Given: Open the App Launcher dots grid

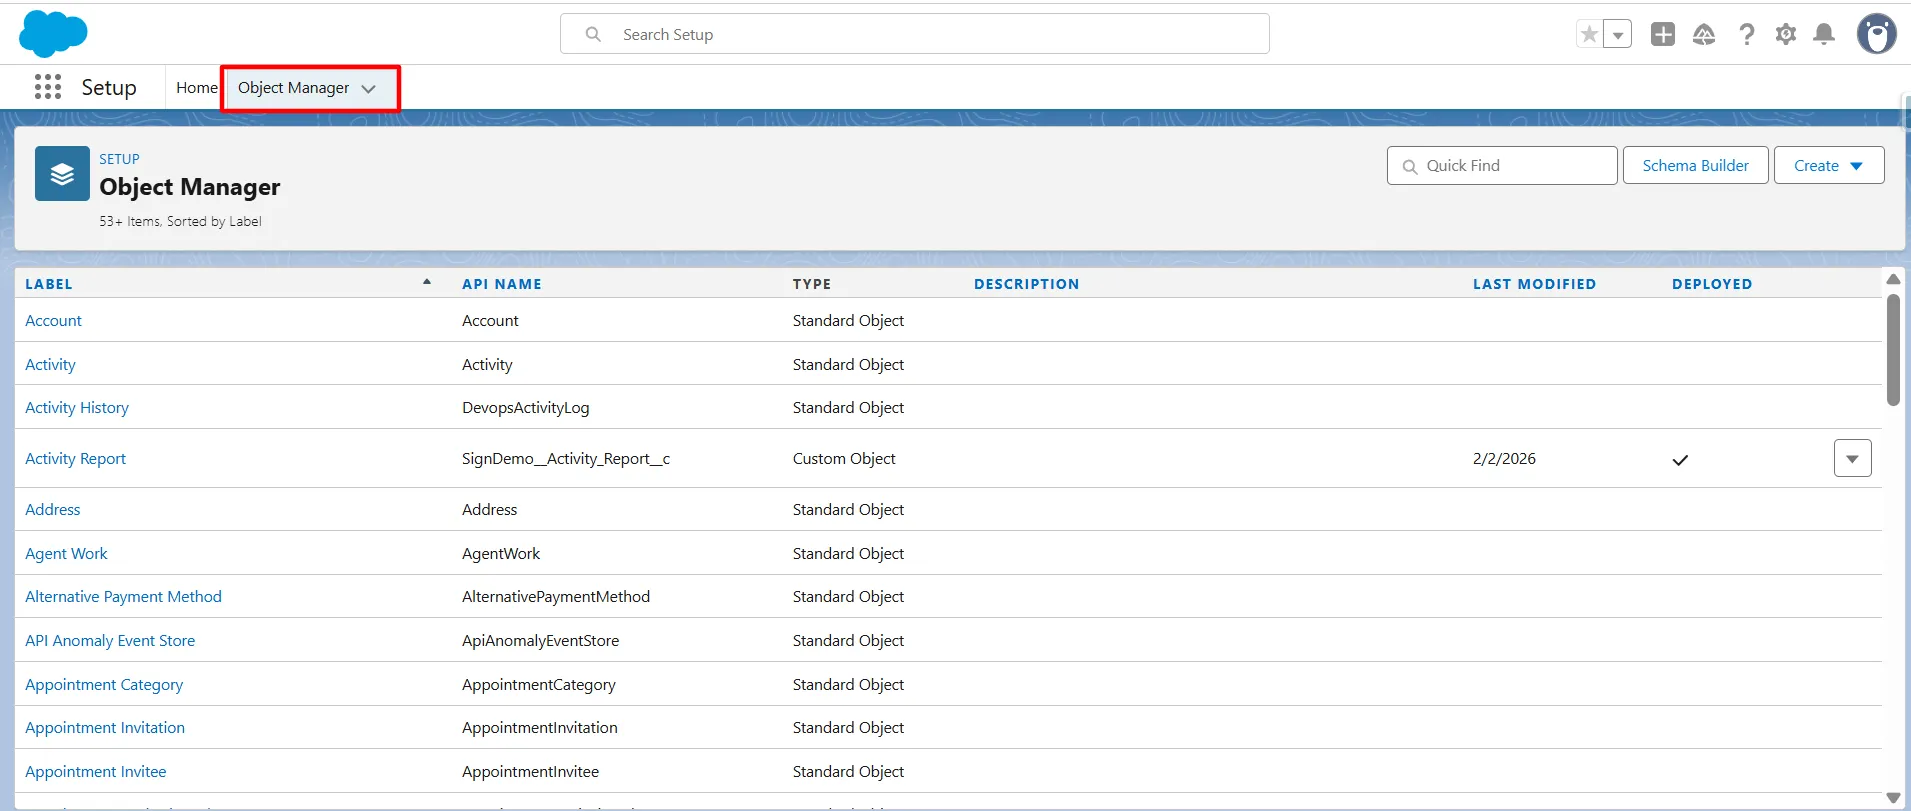Looking at the screenshot, I should 48,87.
